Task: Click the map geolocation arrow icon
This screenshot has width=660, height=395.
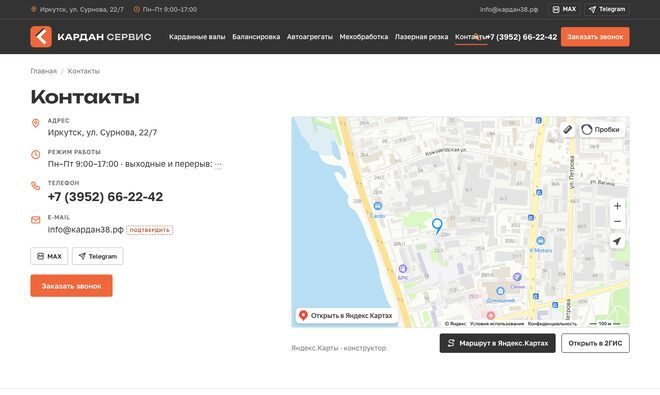Action: [x=617, y=241]
